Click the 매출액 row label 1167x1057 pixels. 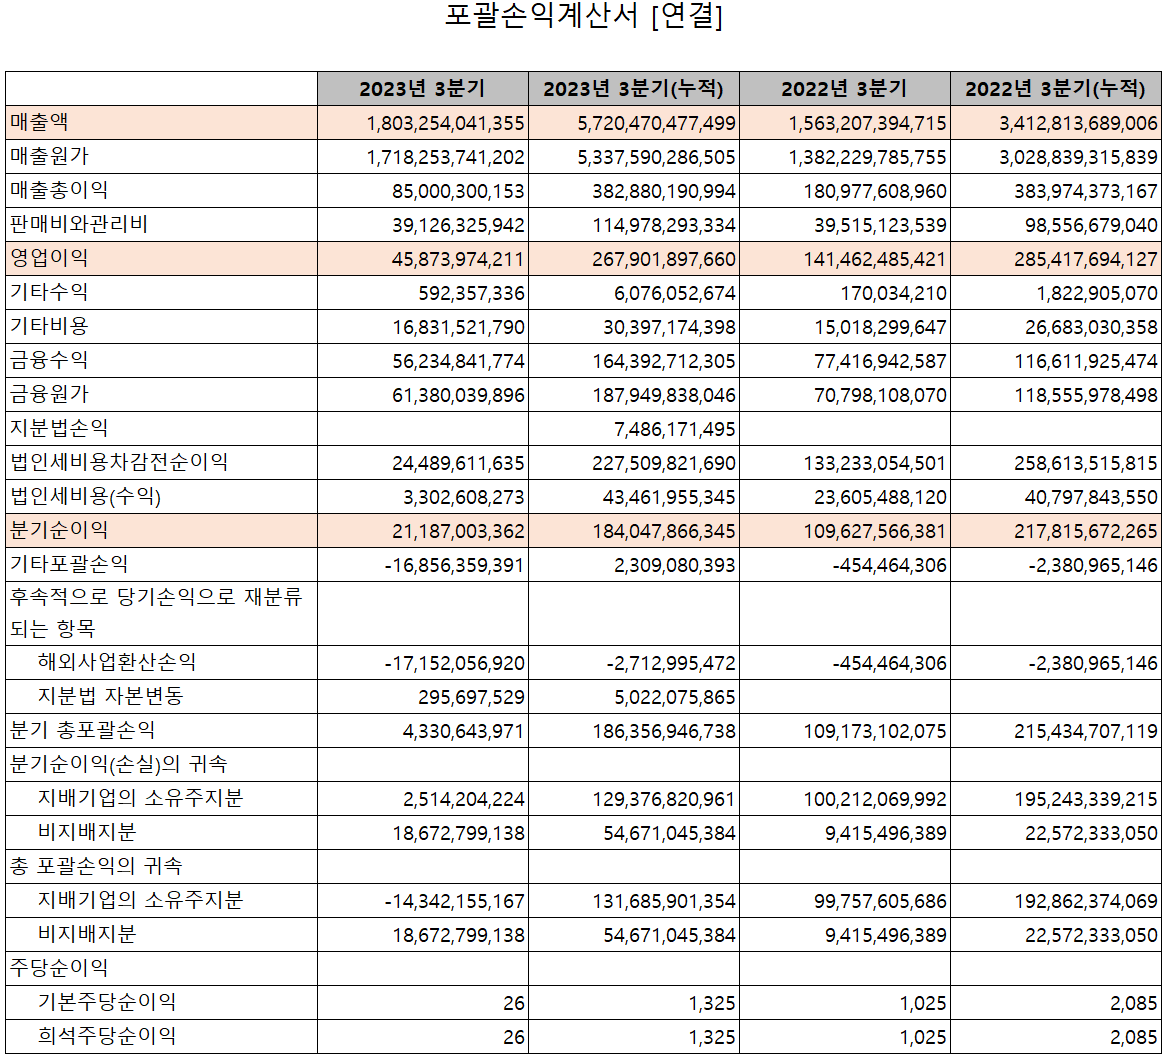[39, 122]
